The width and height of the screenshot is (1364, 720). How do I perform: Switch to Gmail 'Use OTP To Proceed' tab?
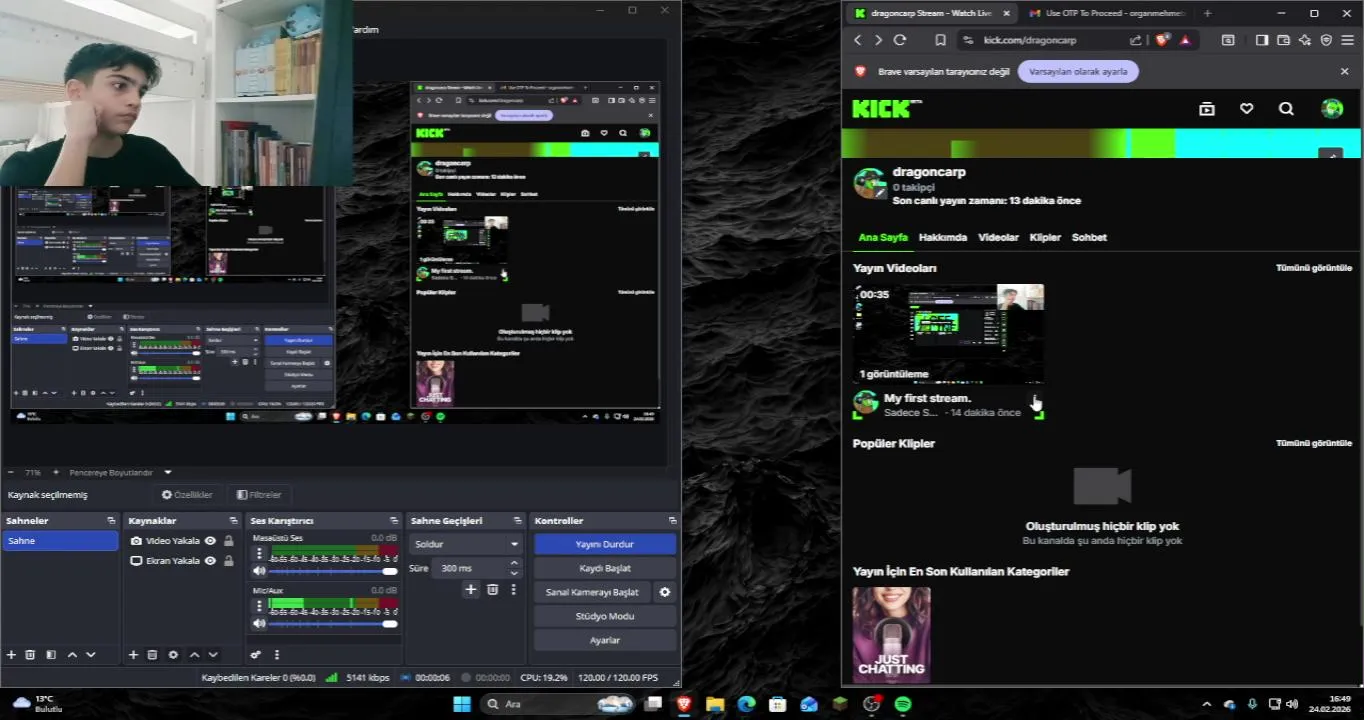(1106, 13)
